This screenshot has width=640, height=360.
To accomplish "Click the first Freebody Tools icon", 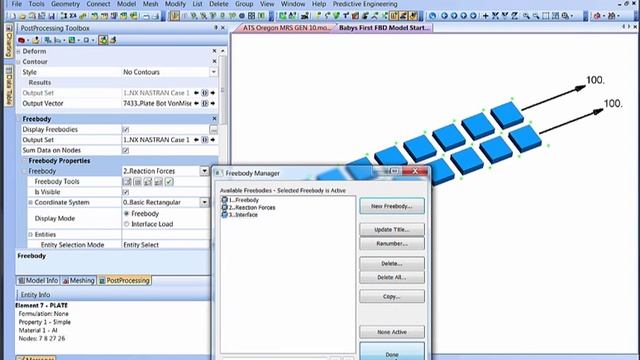I will [x=127, y=182].
